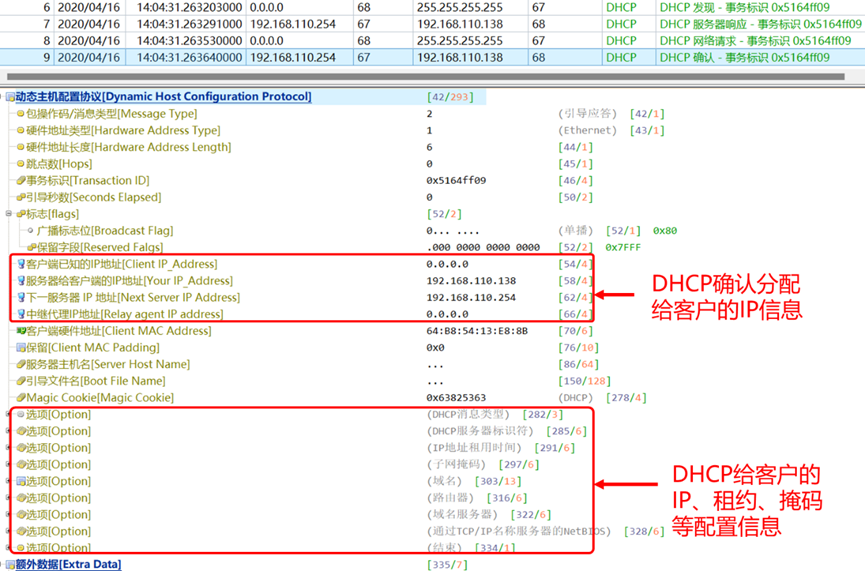
Task: Click the icon of the DHCP server identifier Option
Action: (21, 431)
